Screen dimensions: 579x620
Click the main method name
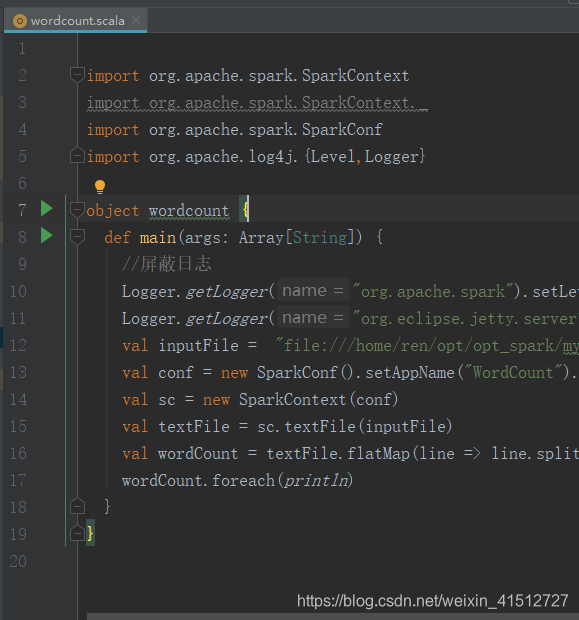pyautogui.click(x=157, y=238)
